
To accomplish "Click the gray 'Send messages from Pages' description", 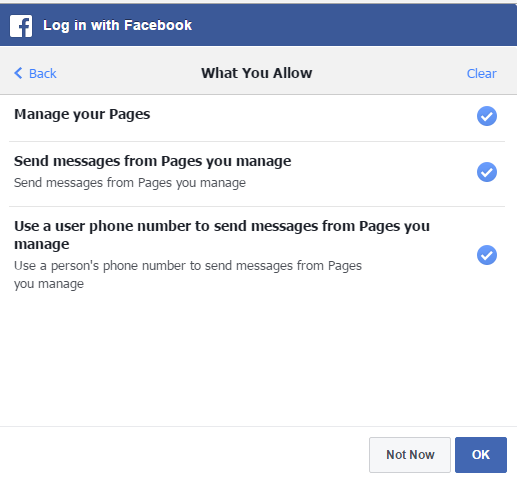I will 130,183.
